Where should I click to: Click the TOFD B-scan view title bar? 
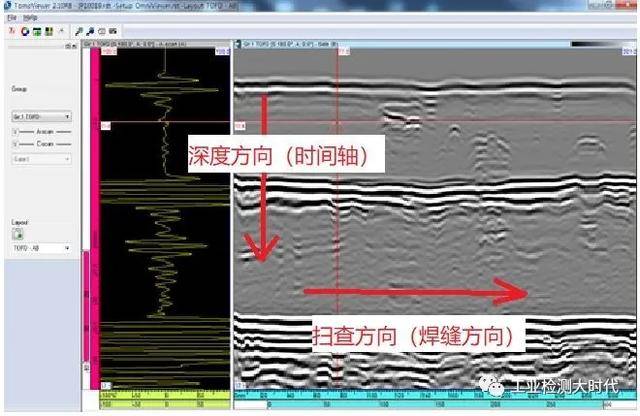[x=430, y=44]
